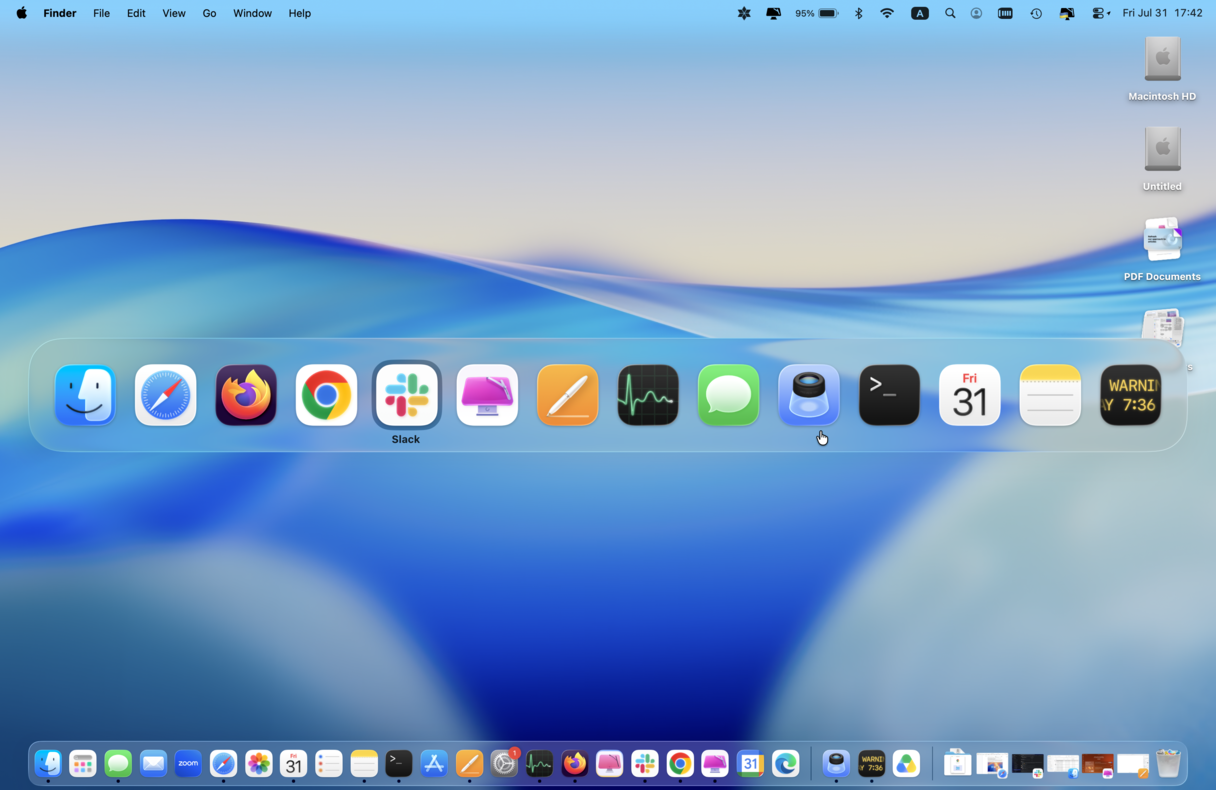The image size is (1216, 790).
Task: Open System Settings with badge in Dock
Action: coord(504,764)
